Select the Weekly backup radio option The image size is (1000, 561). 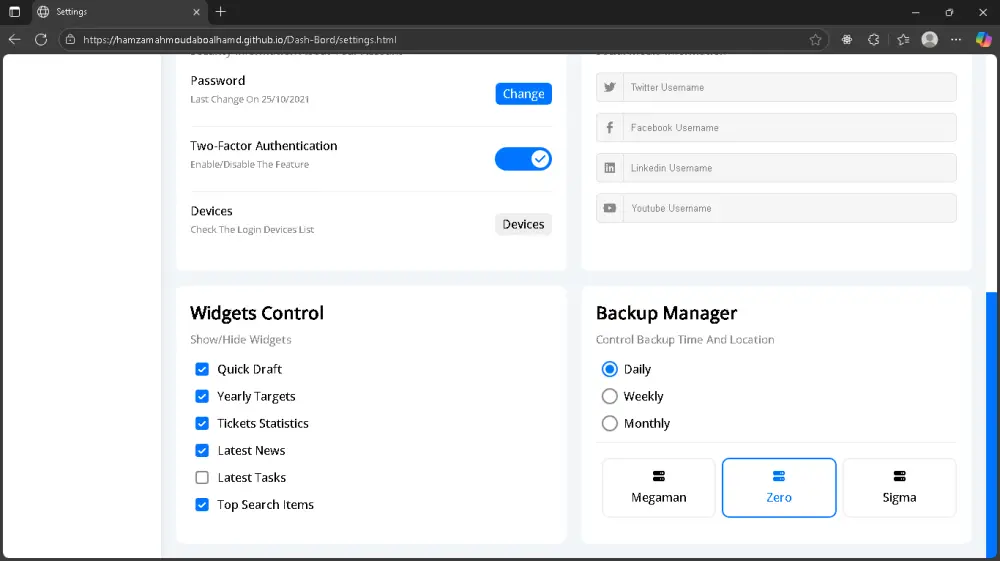[x=610, y=396]
